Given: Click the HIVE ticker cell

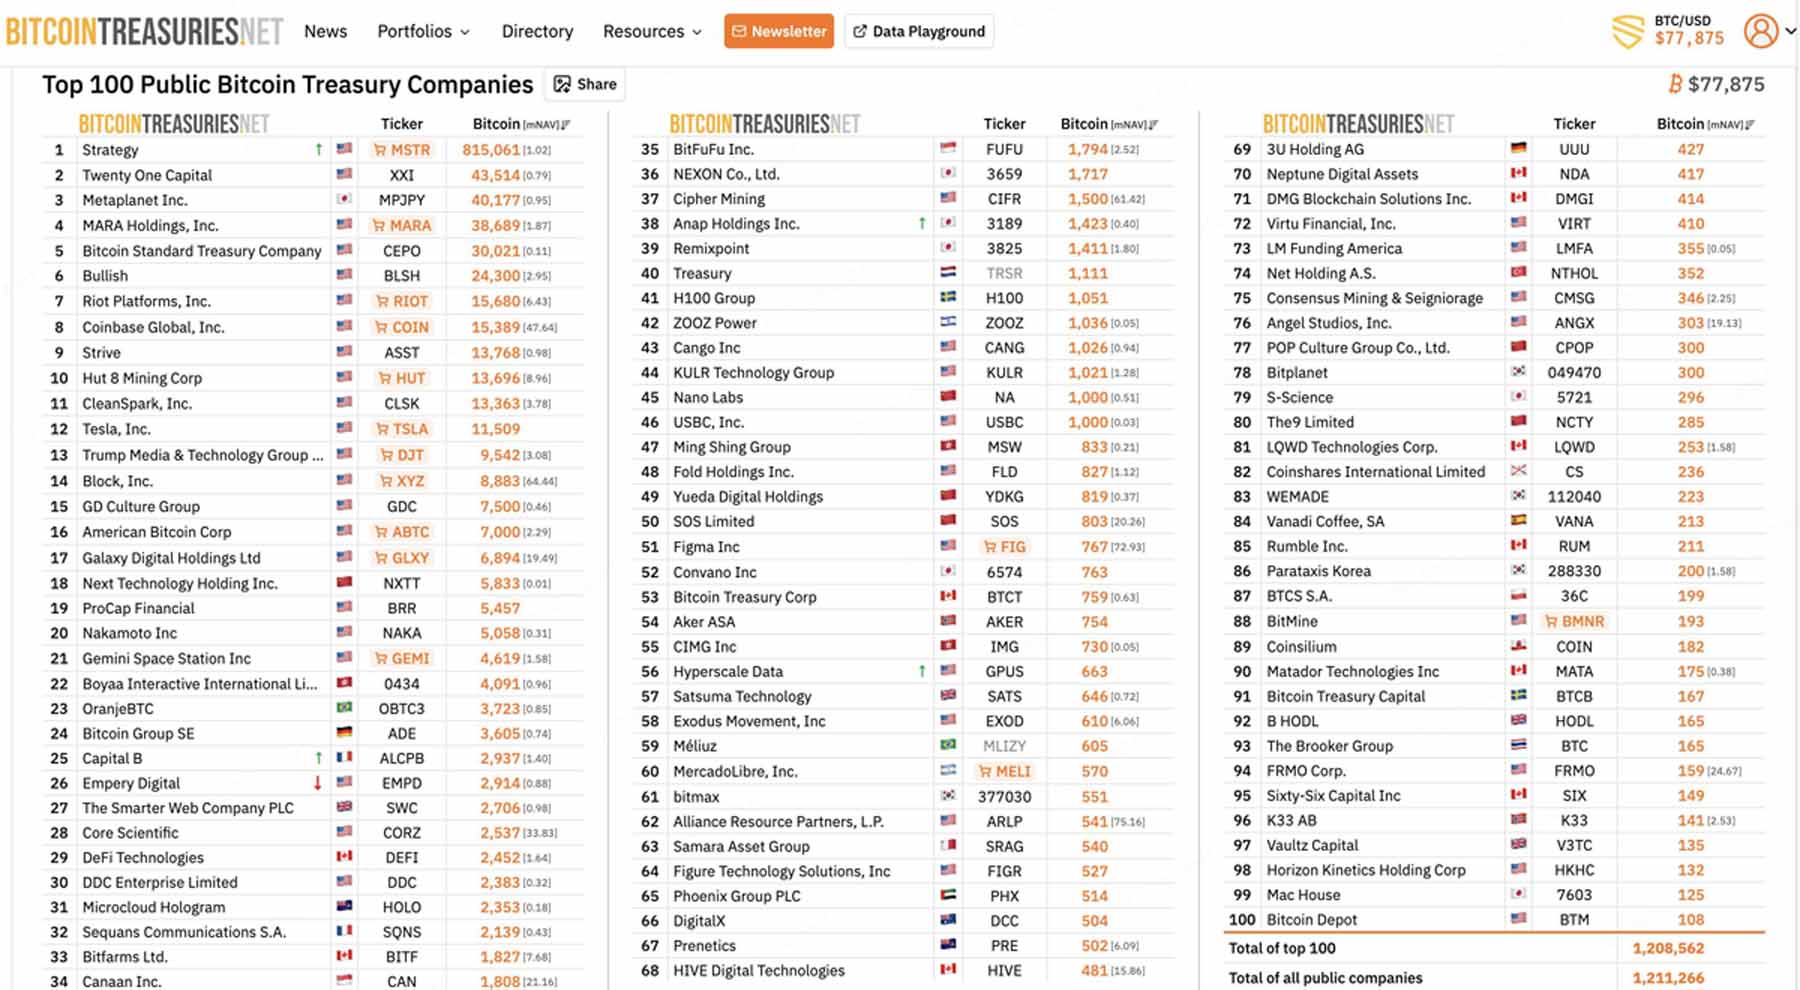Looking at the screenshot, I should pyautogui.click(x=1004, y=970).
